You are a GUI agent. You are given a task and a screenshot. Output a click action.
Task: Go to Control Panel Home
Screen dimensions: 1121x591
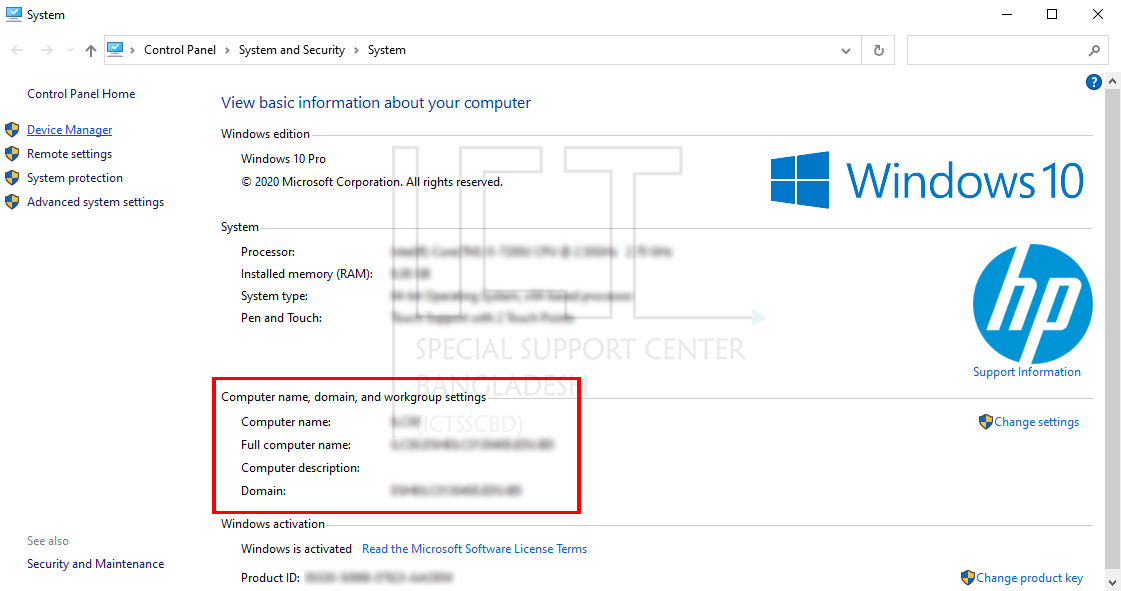tap(81, 94)
